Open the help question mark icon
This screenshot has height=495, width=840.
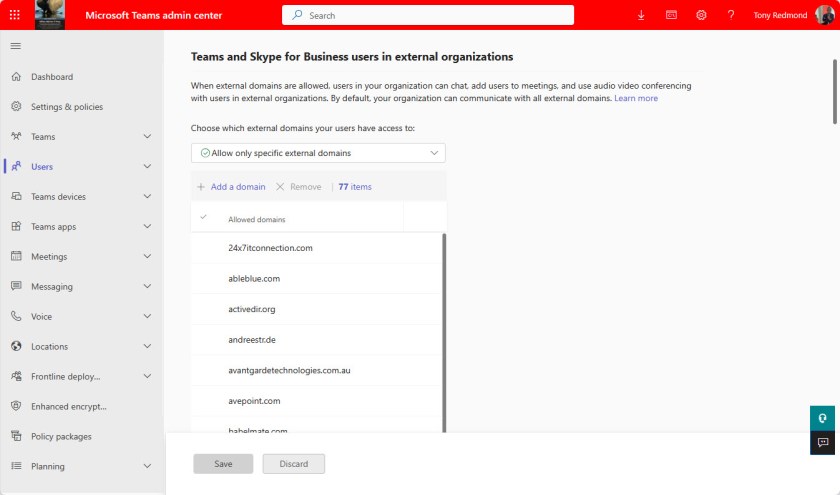(731, 15)
